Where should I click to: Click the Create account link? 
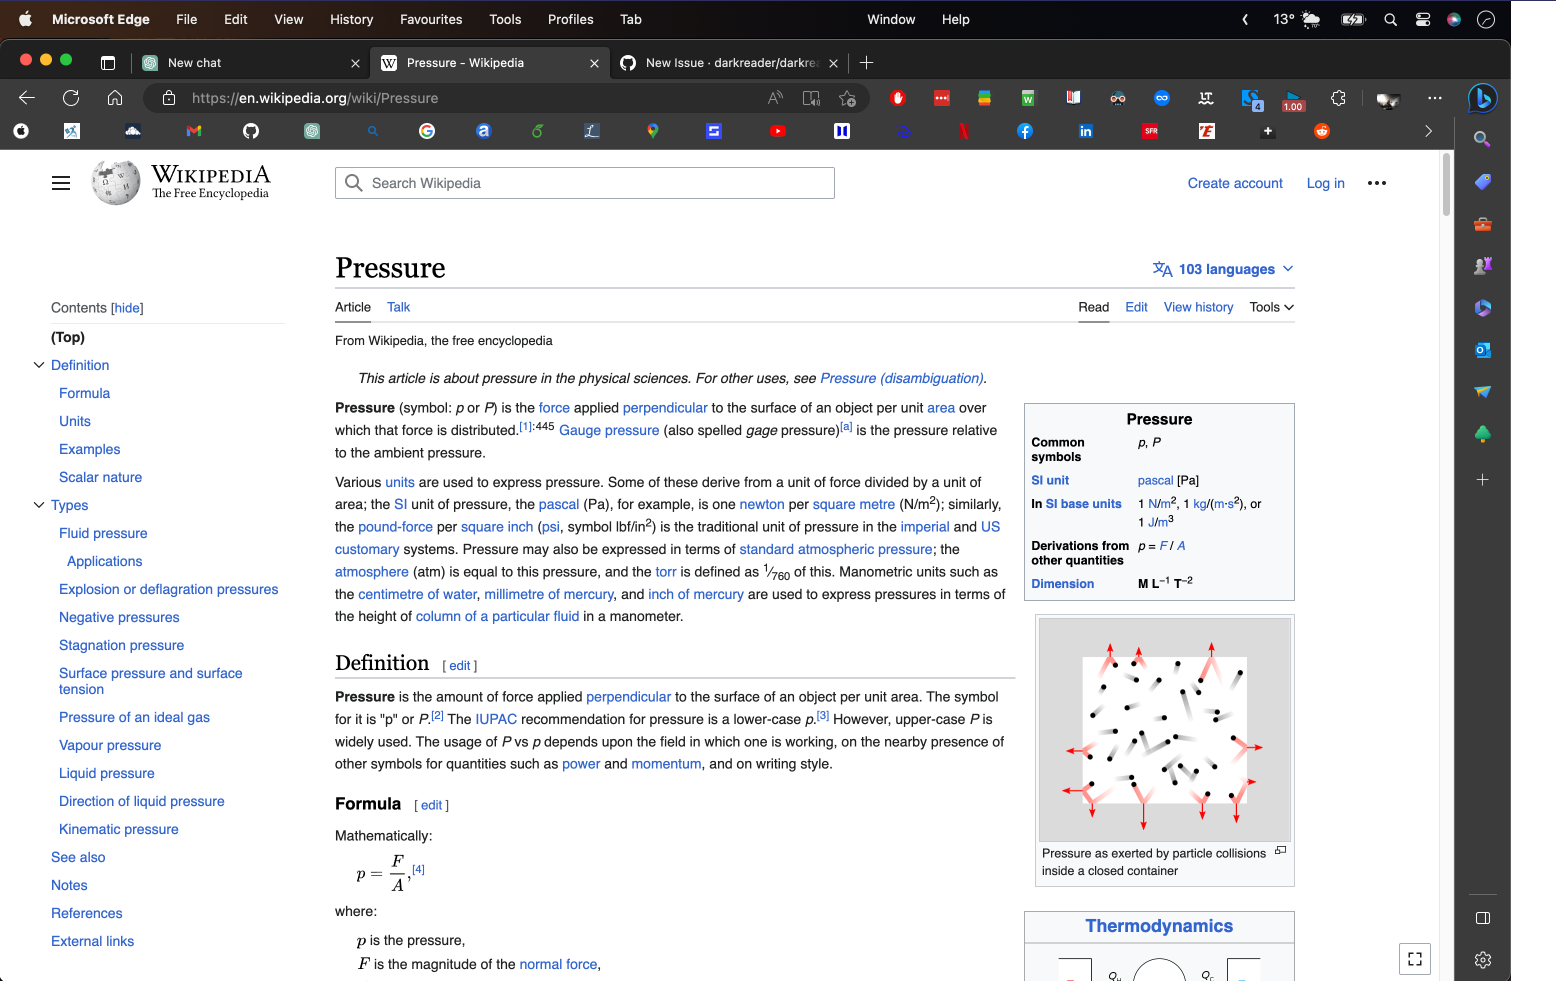point(1235,183)
